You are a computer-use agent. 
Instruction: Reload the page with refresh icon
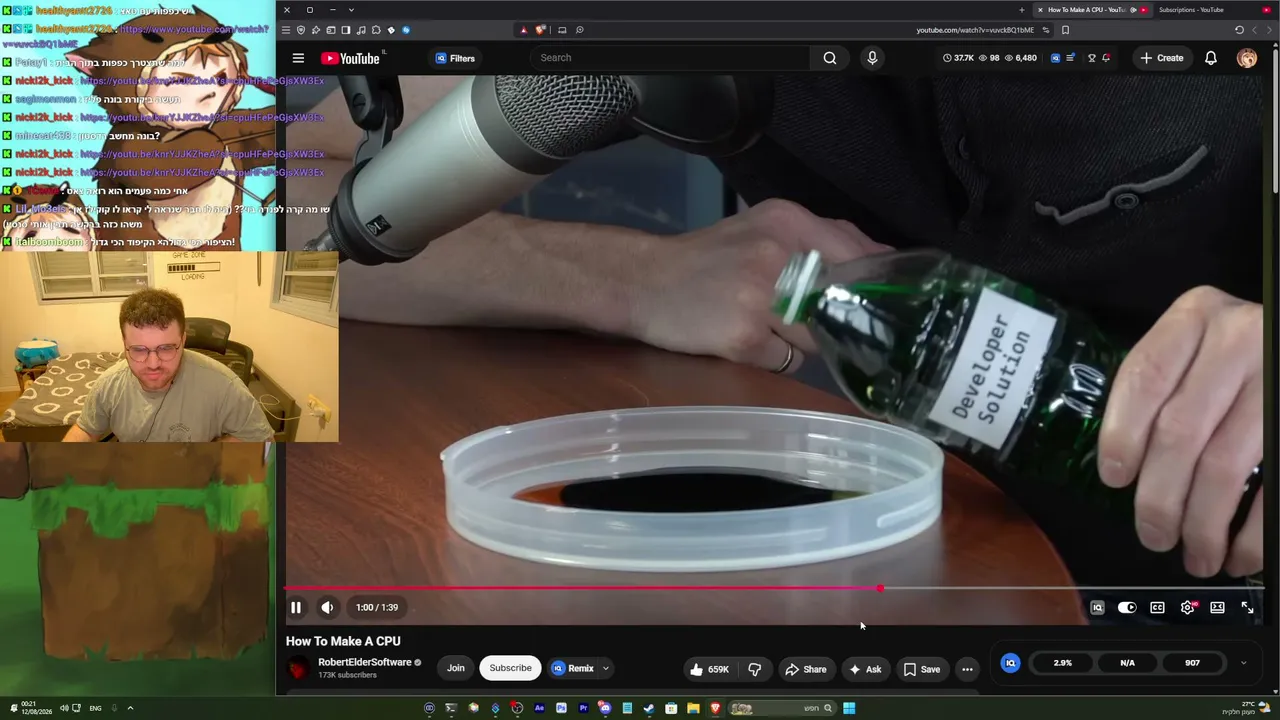(1239, 30)
